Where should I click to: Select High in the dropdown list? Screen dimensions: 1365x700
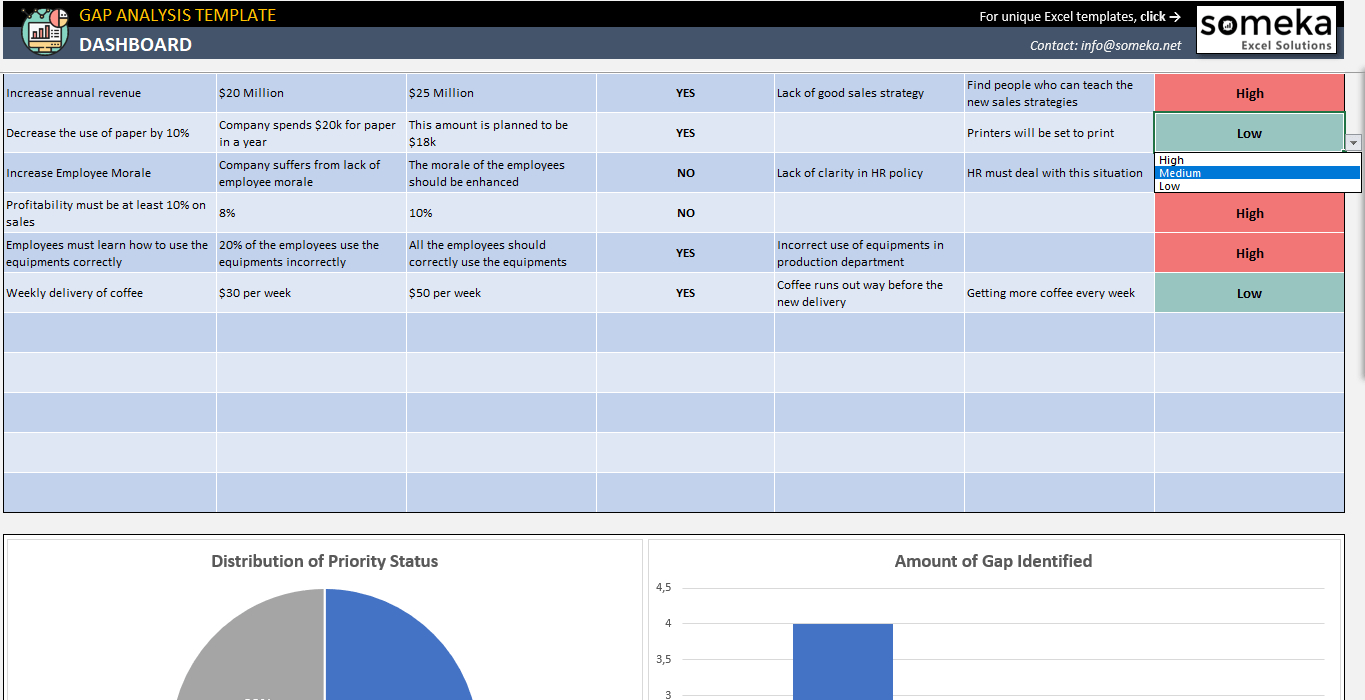click(1258, 160)
